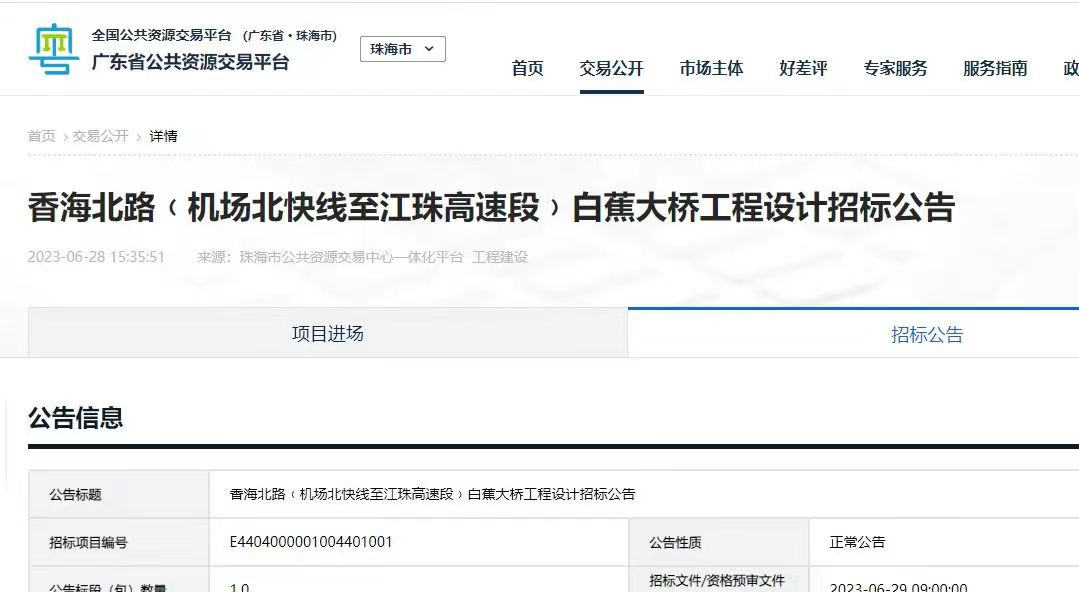Click the large 白蕉大桥工程设计招标公告 page heading

491,208
